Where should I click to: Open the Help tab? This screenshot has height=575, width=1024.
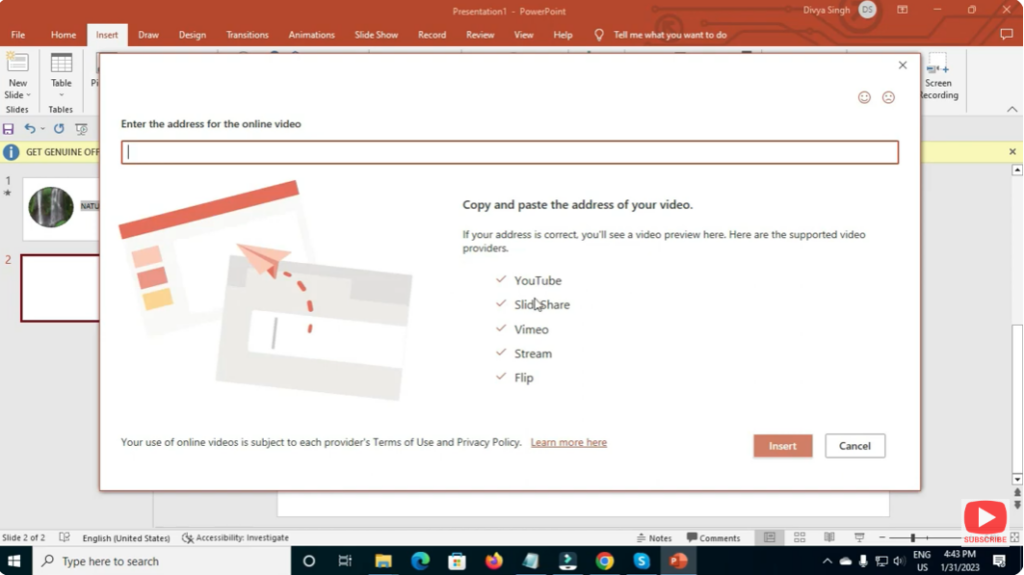tap(562, 35)
